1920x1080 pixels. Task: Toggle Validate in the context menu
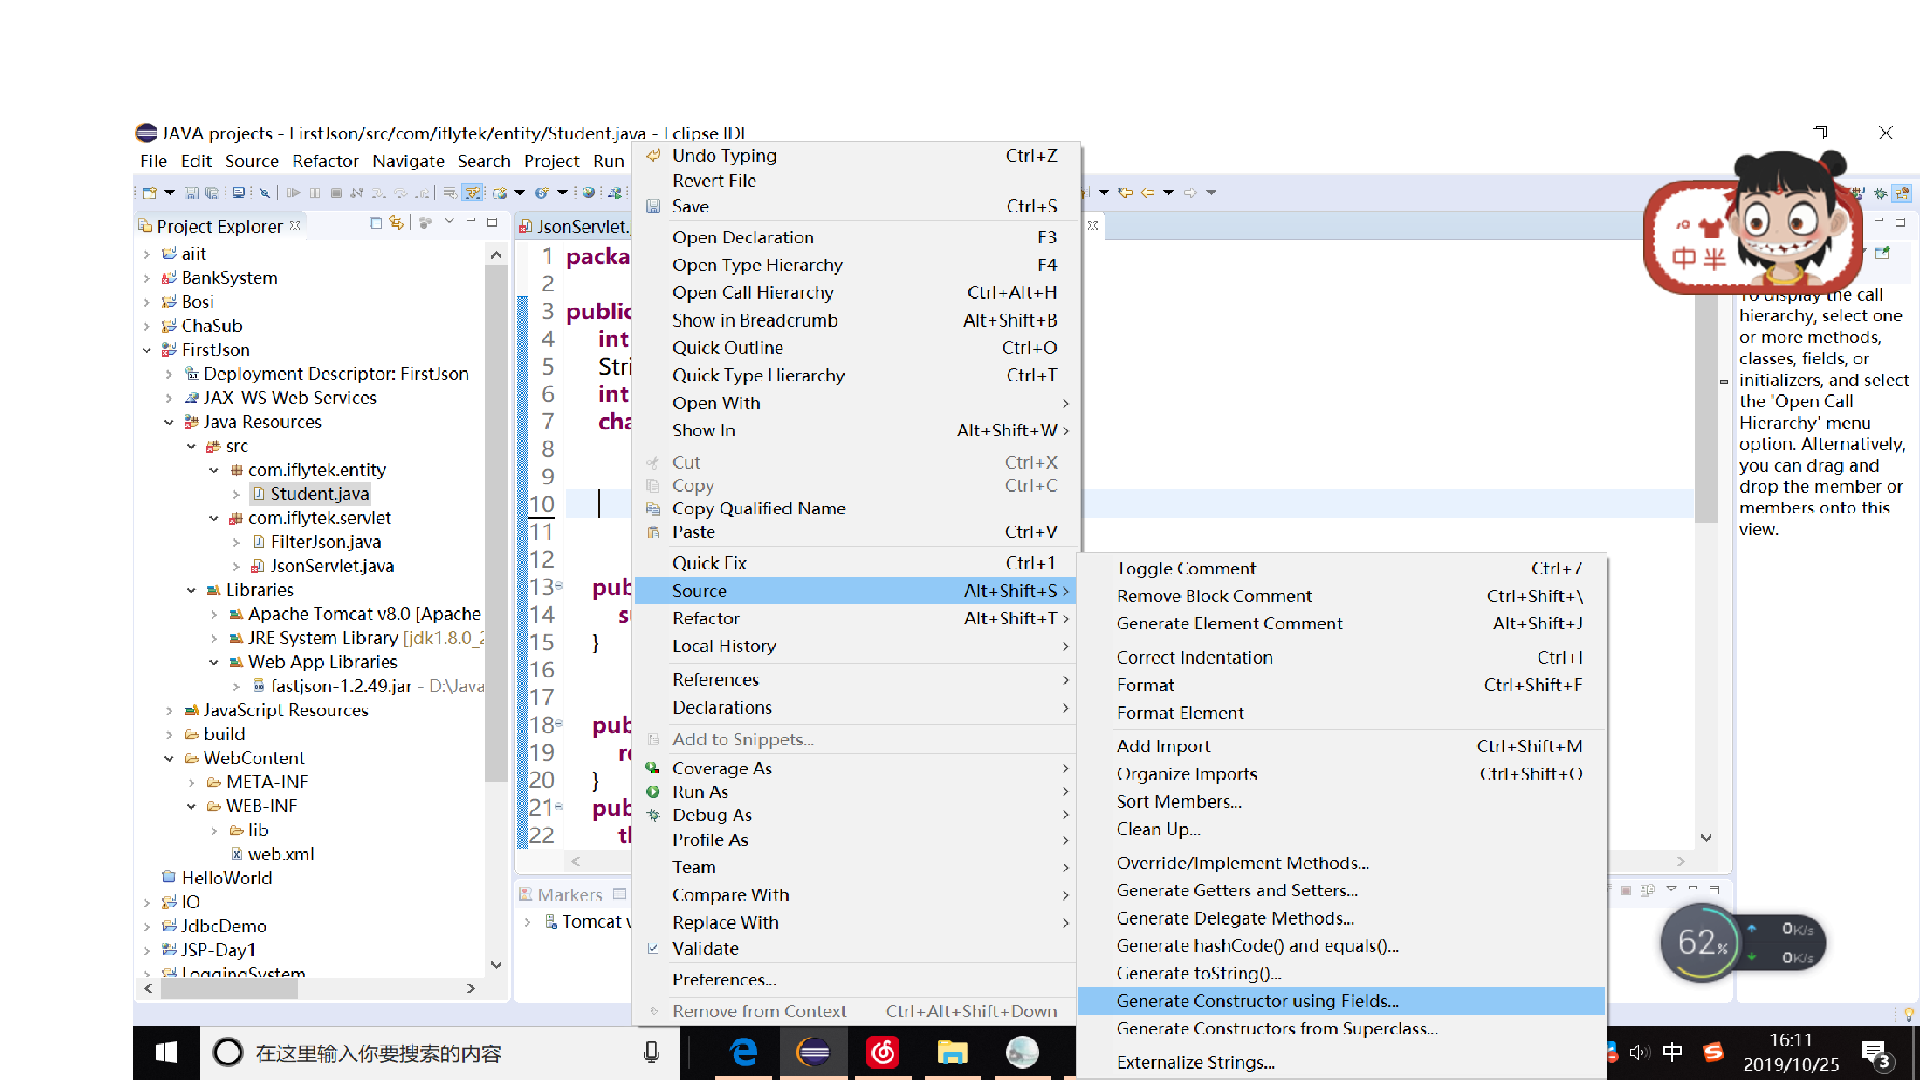(x=705, y=949)
